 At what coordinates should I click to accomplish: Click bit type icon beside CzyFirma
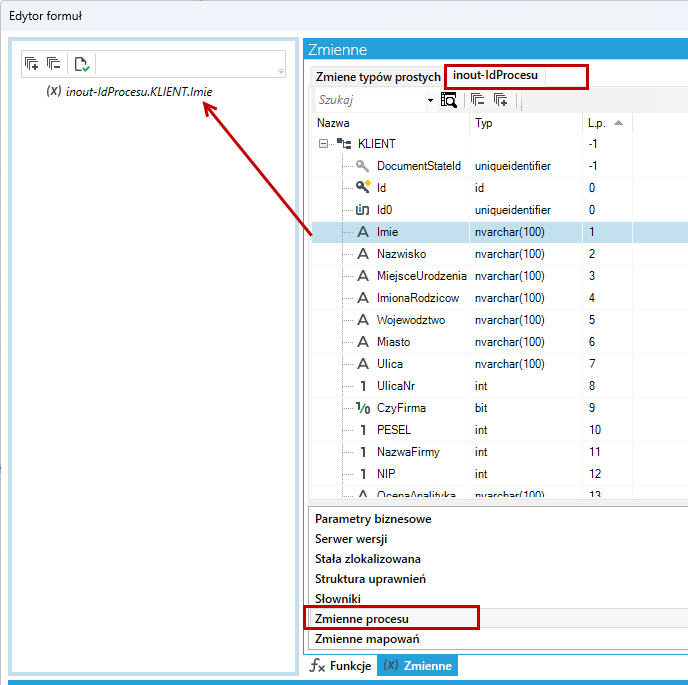coord(363,408)
